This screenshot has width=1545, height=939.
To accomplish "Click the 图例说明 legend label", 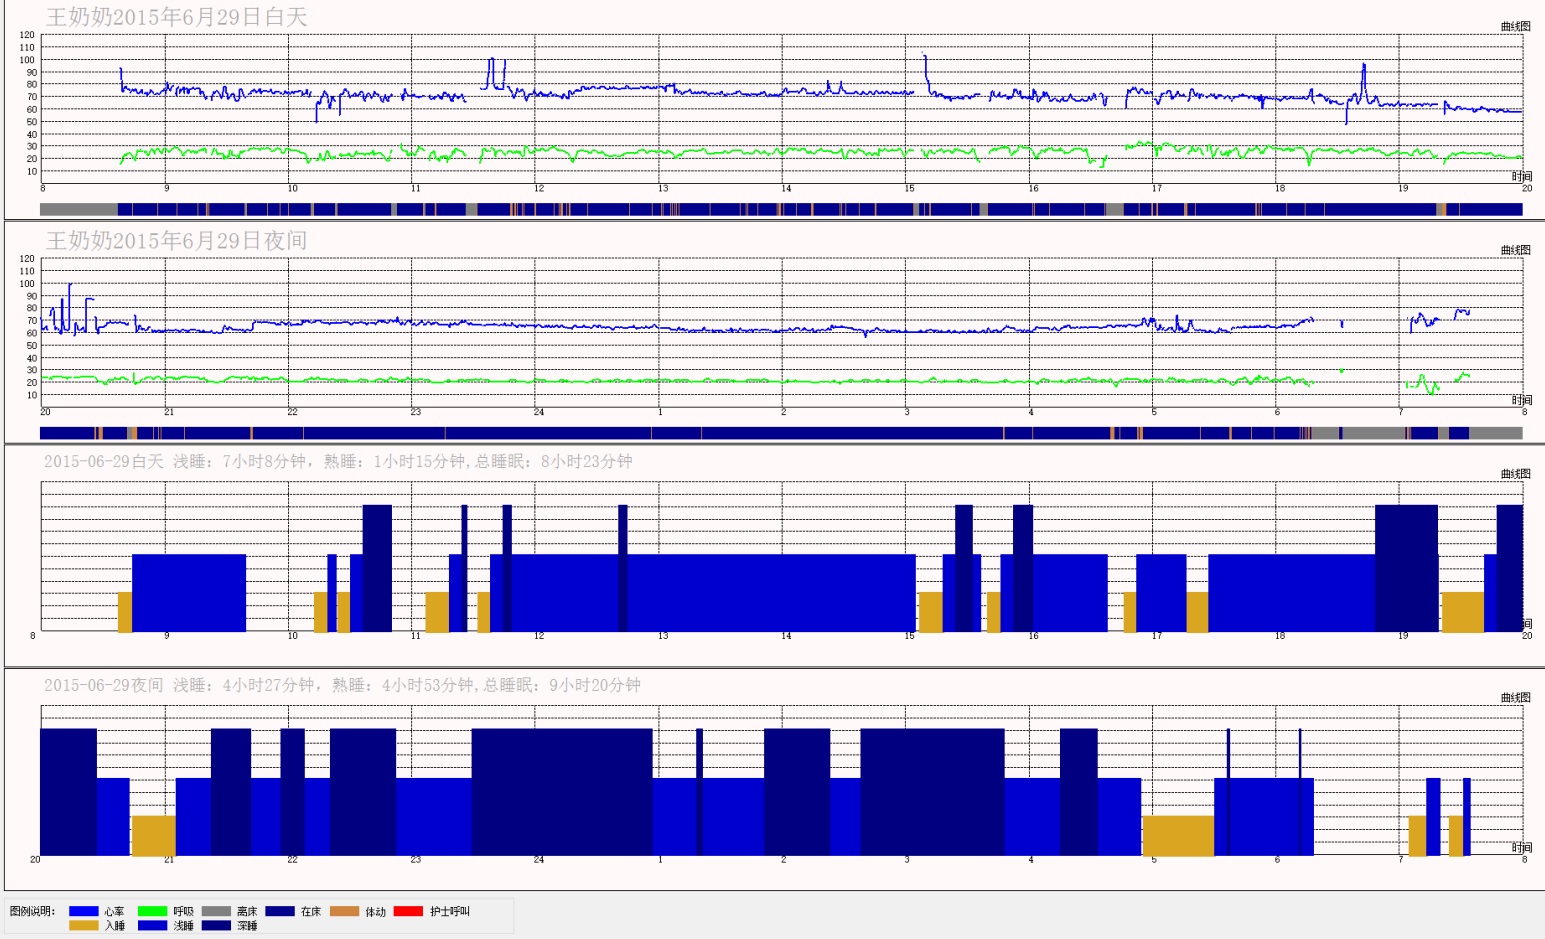I will point(32,911).
